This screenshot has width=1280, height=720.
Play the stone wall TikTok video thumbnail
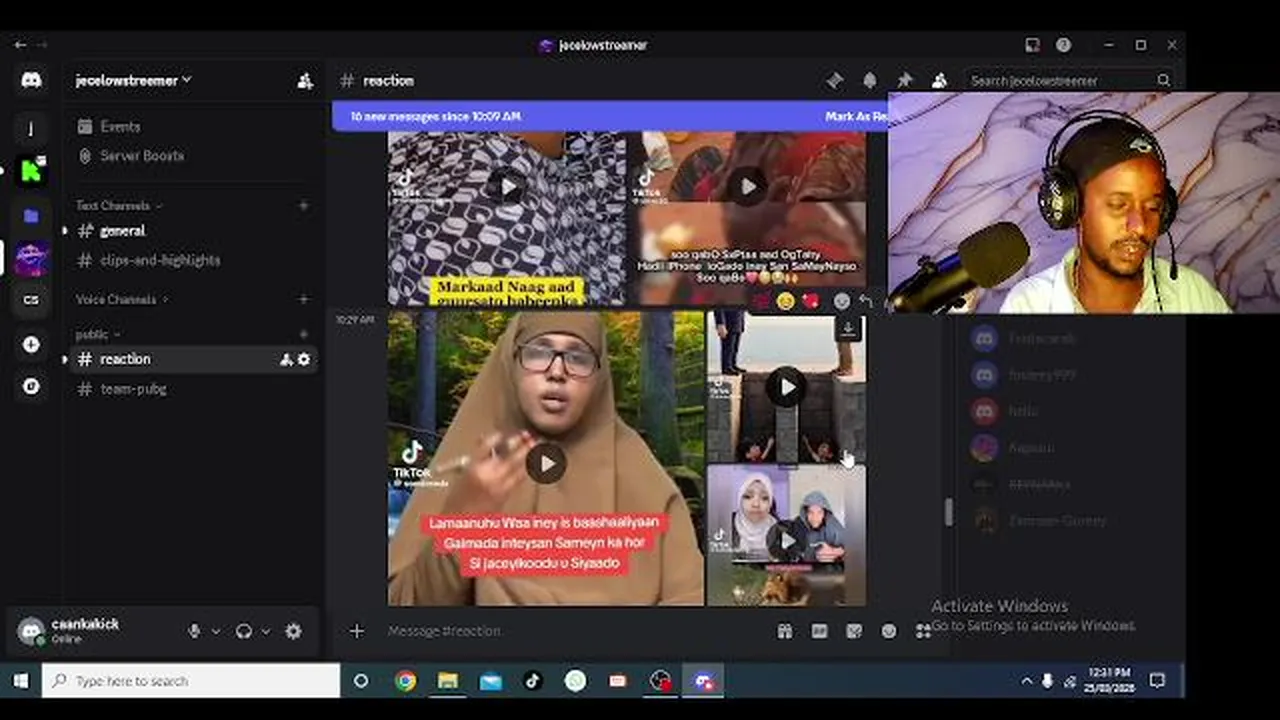point(786,388)
